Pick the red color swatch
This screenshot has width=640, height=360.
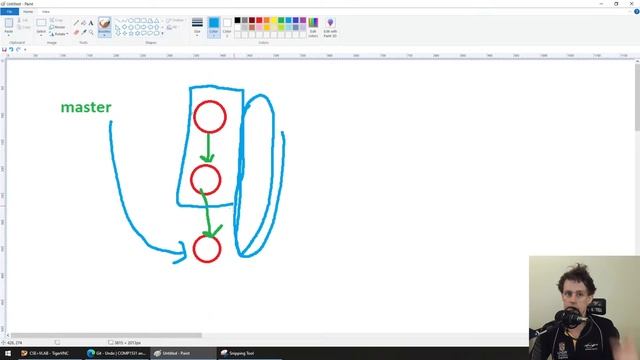click(259, 20)
